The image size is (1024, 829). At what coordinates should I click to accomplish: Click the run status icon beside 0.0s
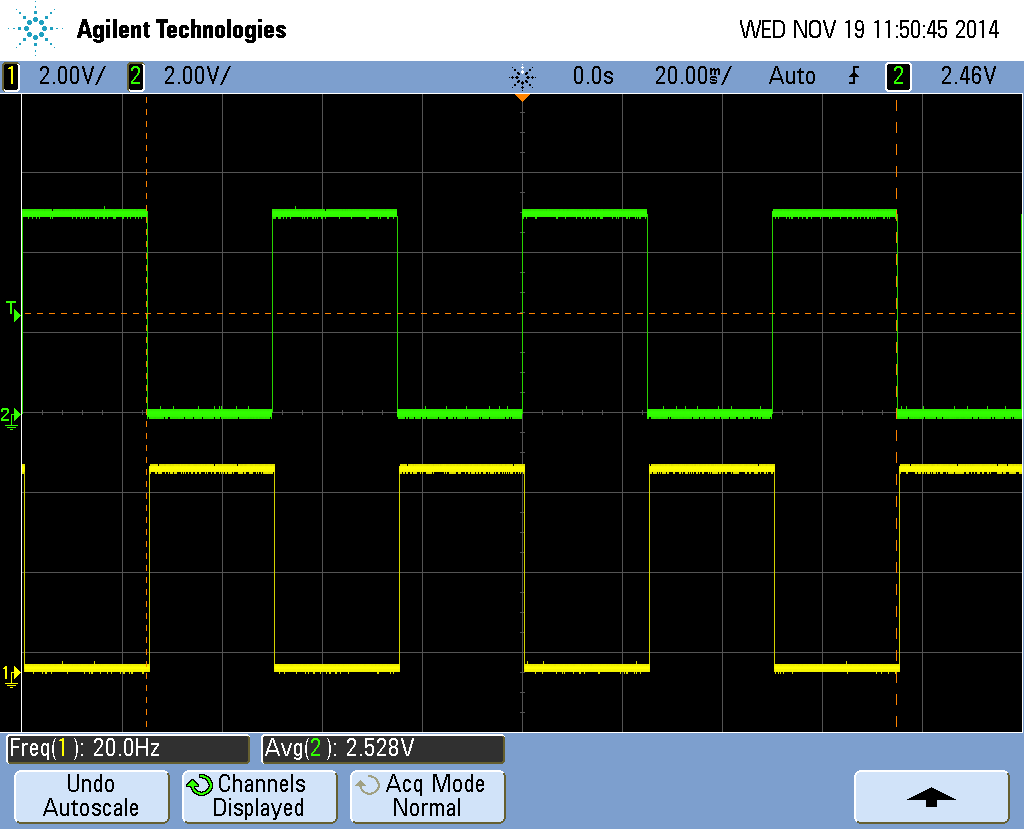tap(522, 76)
